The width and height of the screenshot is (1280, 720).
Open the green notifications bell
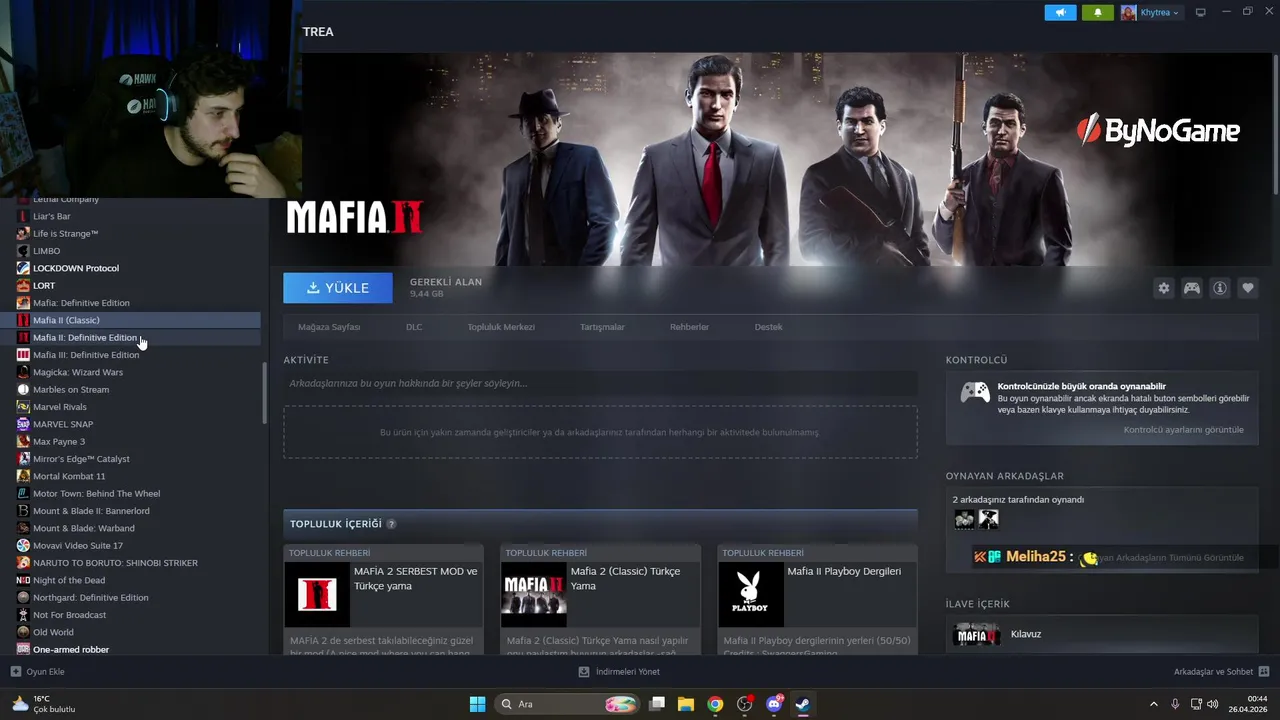coord(1098,12)
